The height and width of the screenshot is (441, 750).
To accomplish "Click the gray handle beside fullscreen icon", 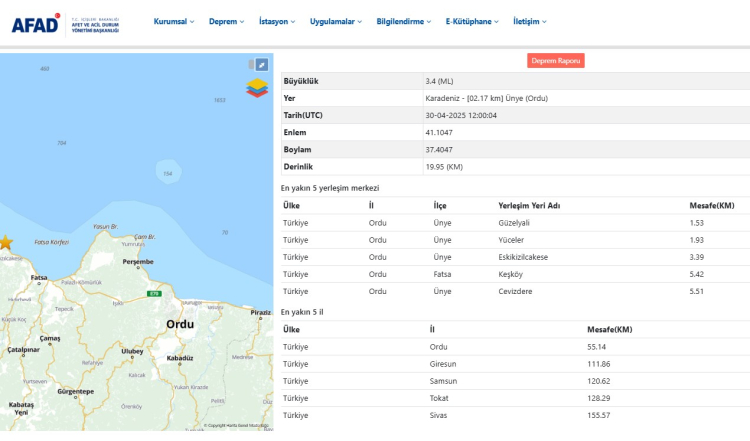I will point(251,64).
